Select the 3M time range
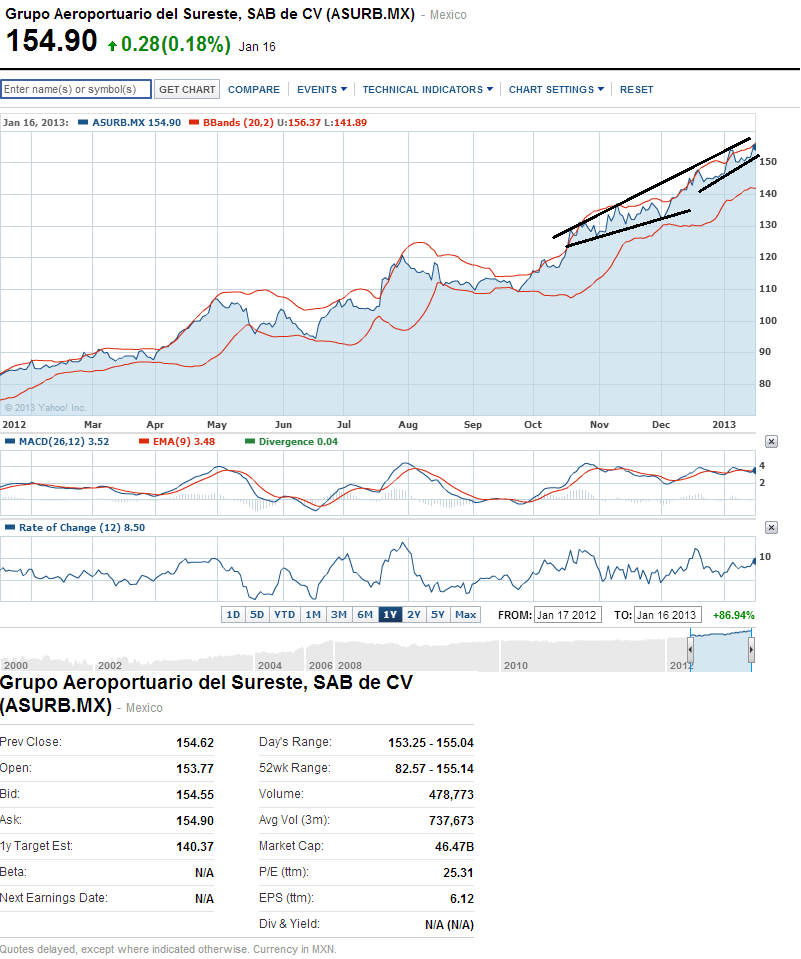 (x=339, y=615)
